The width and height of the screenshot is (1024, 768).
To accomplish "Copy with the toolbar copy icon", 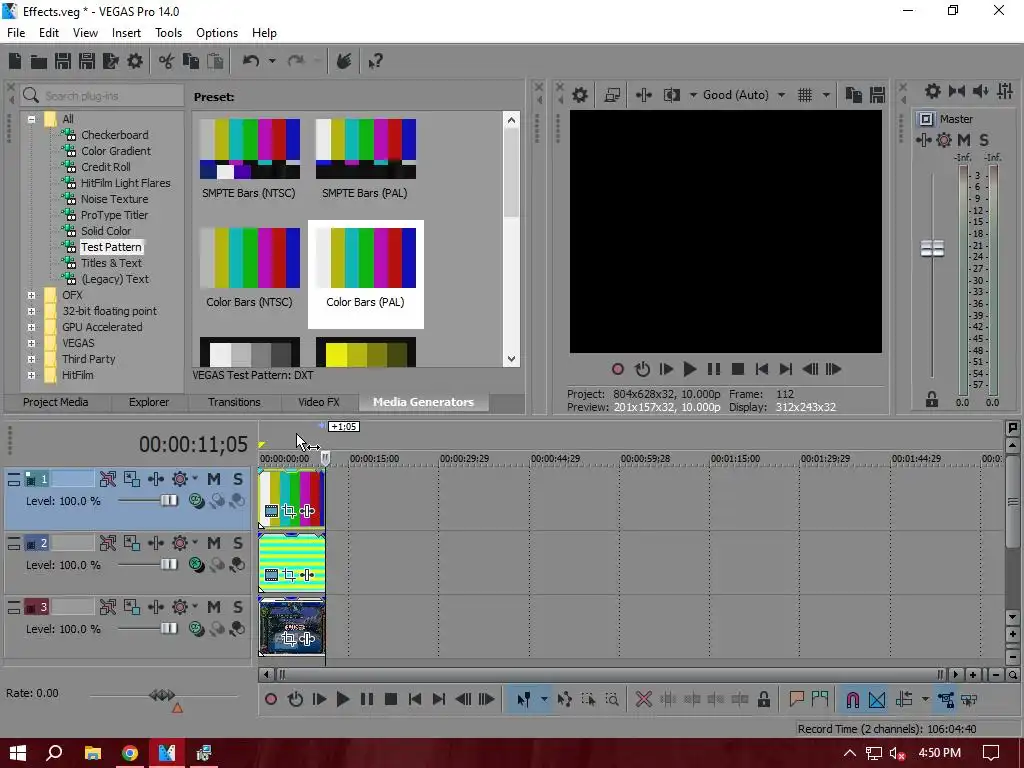I will pos(191,61).
